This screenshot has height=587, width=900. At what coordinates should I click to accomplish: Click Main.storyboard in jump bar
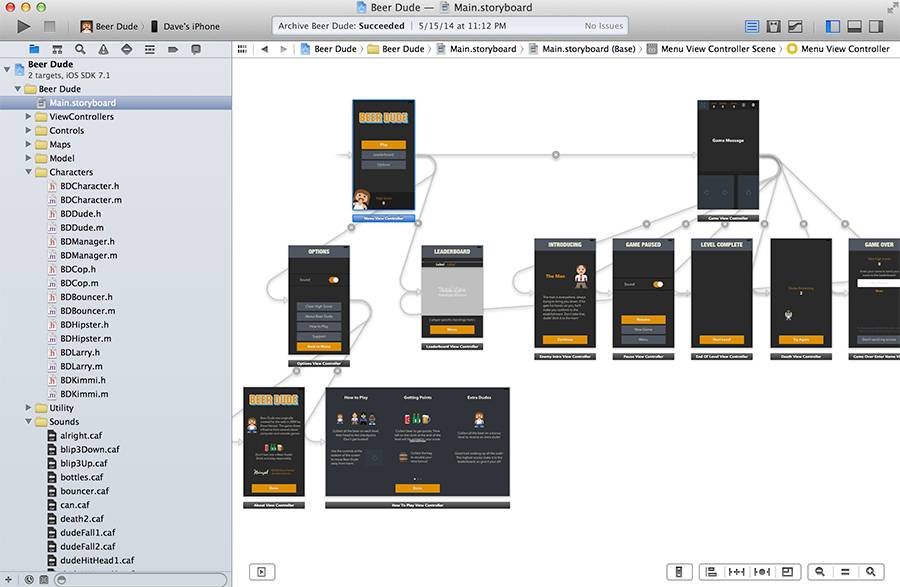(476, 49)
